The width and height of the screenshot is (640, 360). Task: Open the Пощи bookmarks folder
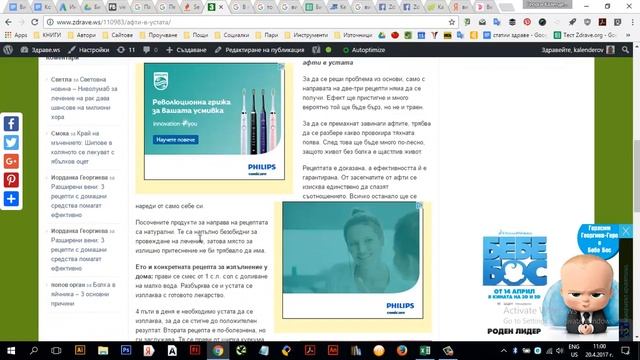[196, 36]
